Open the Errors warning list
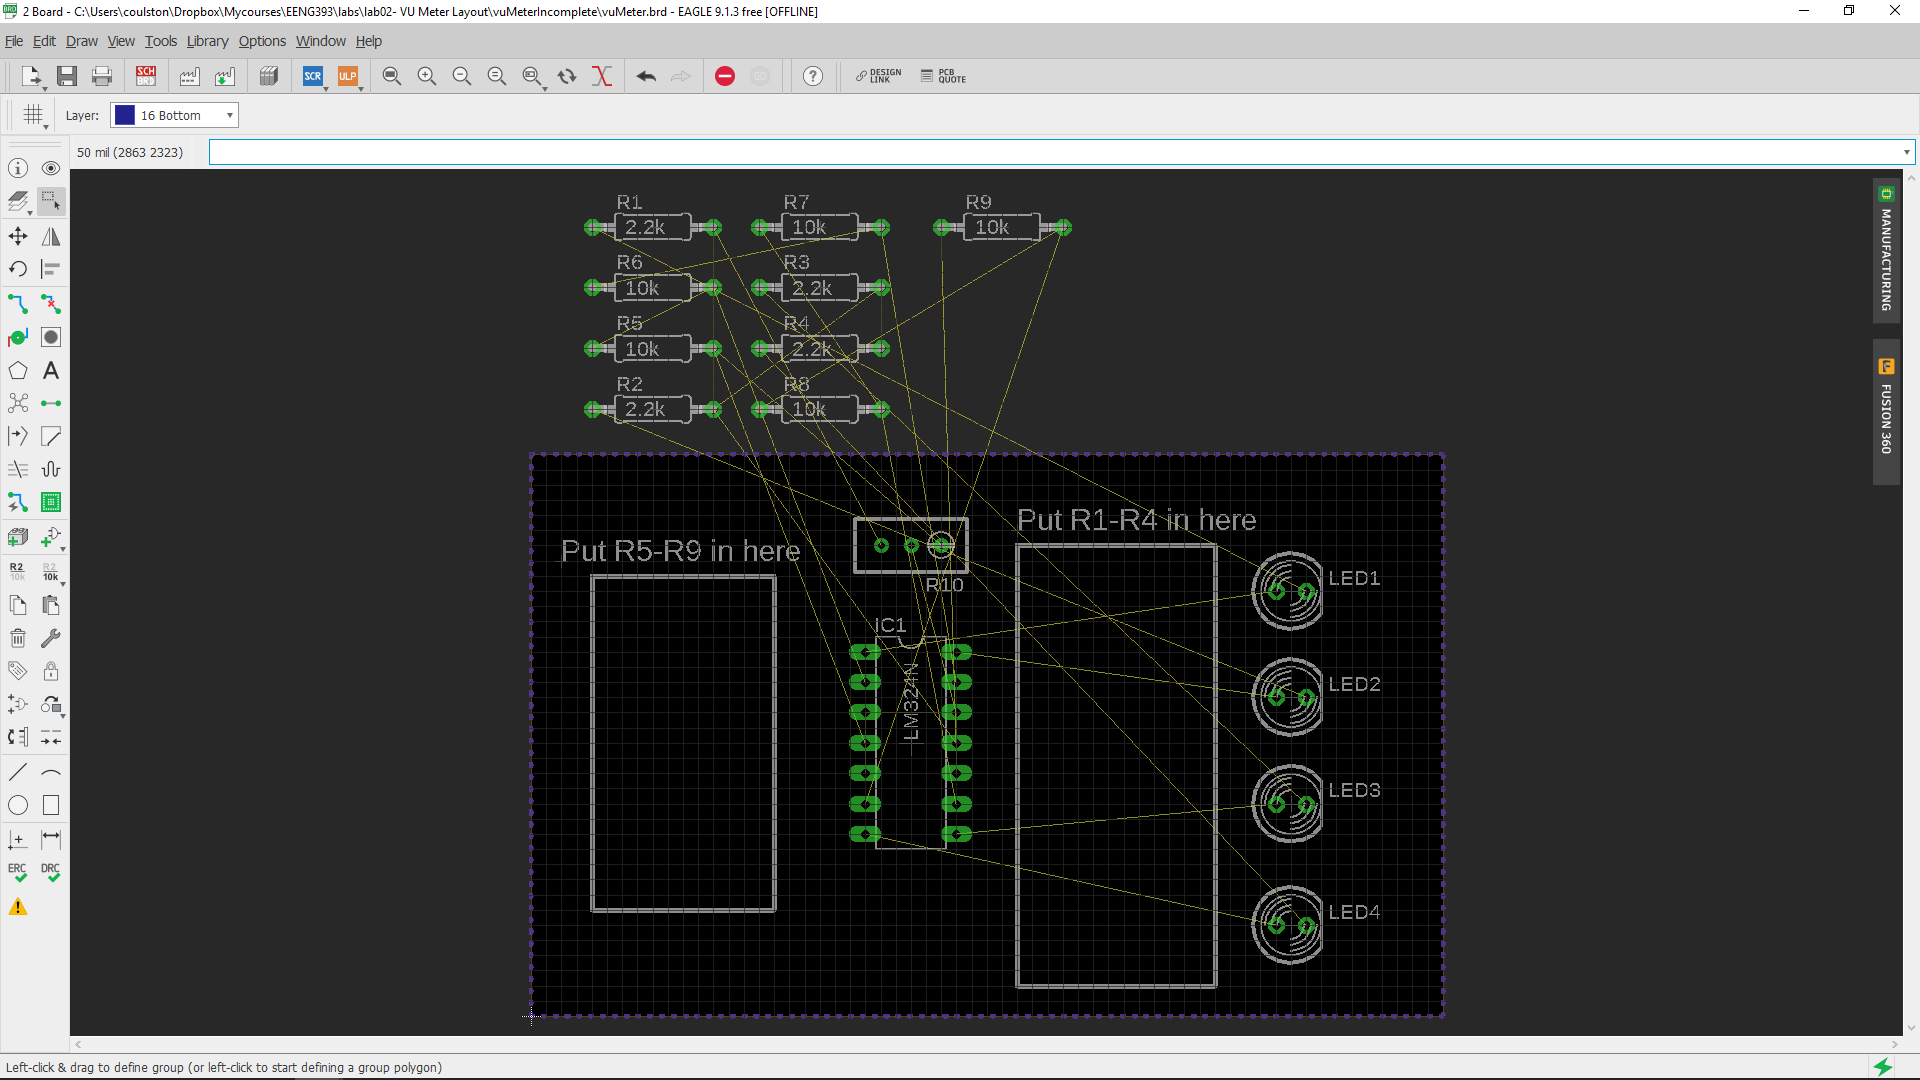 (x=18, y=907)
